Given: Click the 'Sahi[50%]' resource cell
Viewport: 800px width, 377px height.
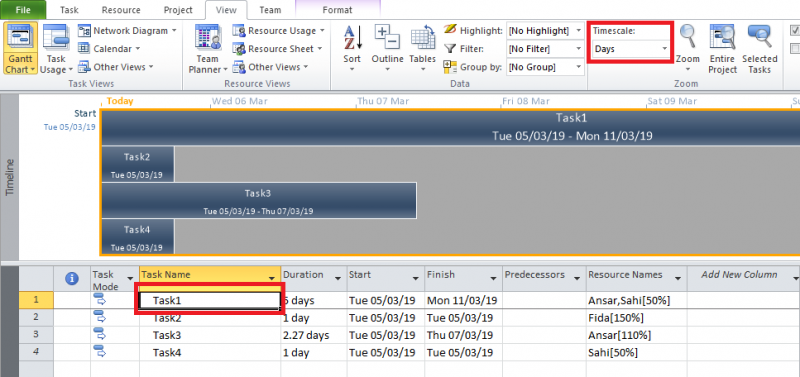Looking at the screenshot, I should coord(636,353).
